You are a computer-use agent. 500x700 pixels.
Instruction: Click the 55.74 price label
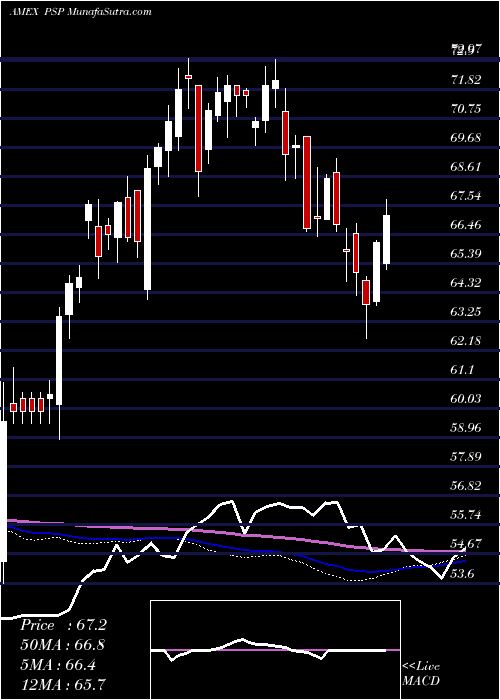click(x=466, y=514)
